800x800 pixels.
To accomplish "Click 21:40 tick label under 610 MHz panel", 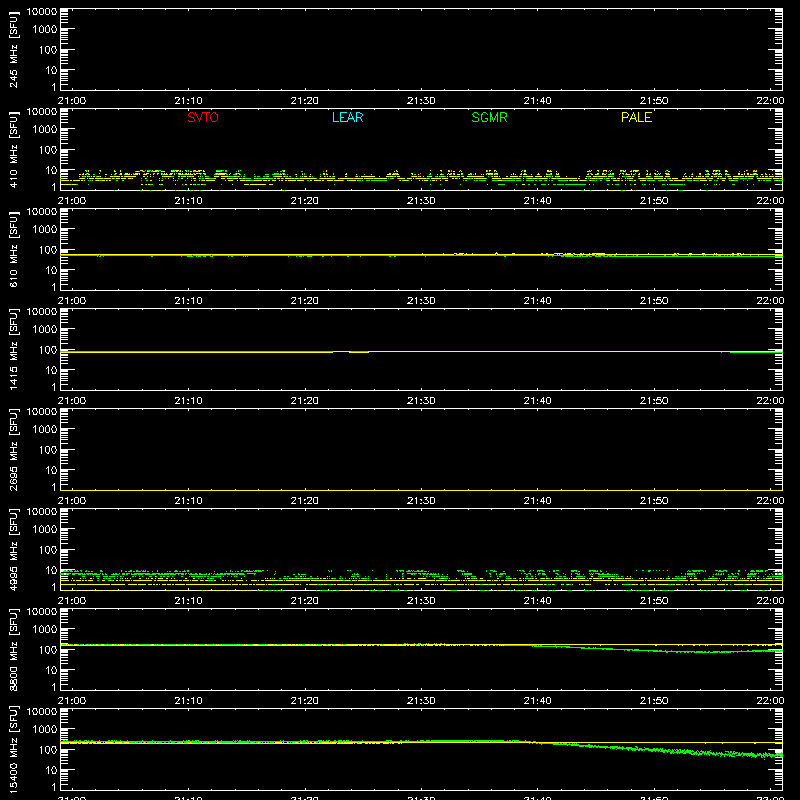I will tap(537, 301).
